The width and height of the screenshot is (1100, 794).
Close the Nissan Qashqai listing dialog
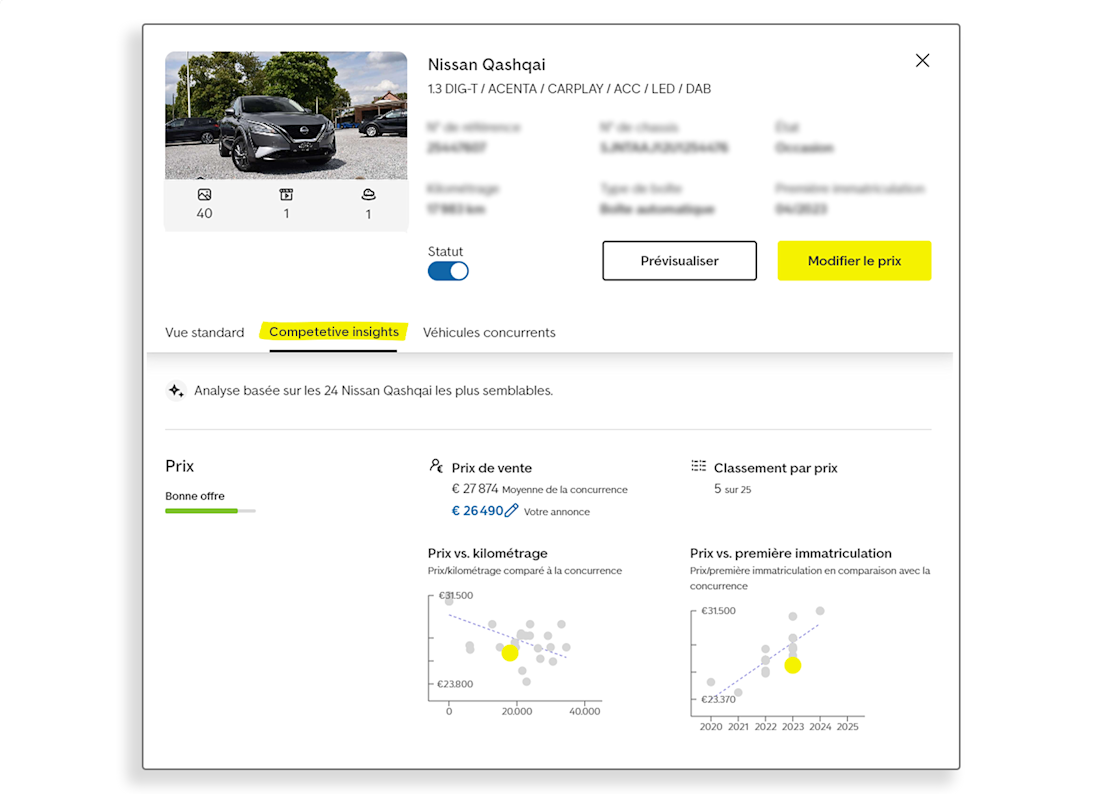[922, 61]
